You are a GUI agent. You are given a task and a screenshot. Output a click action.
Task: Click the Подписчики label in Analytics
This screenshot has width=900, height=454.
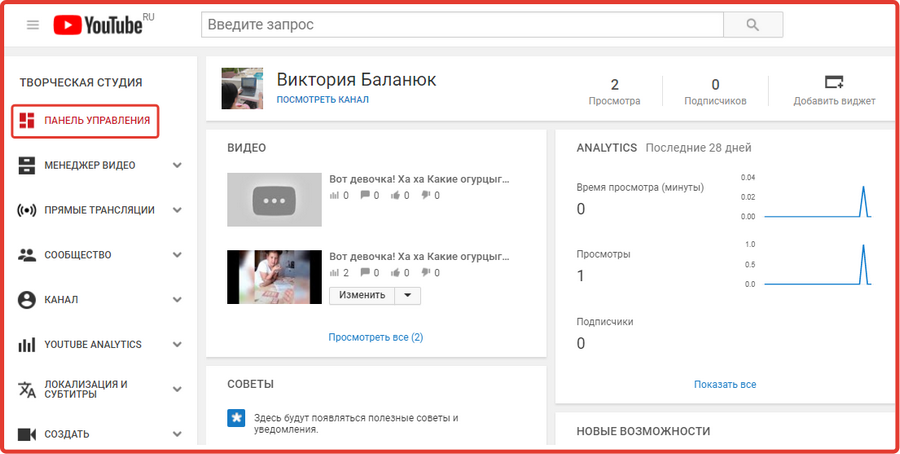[605, 322]
